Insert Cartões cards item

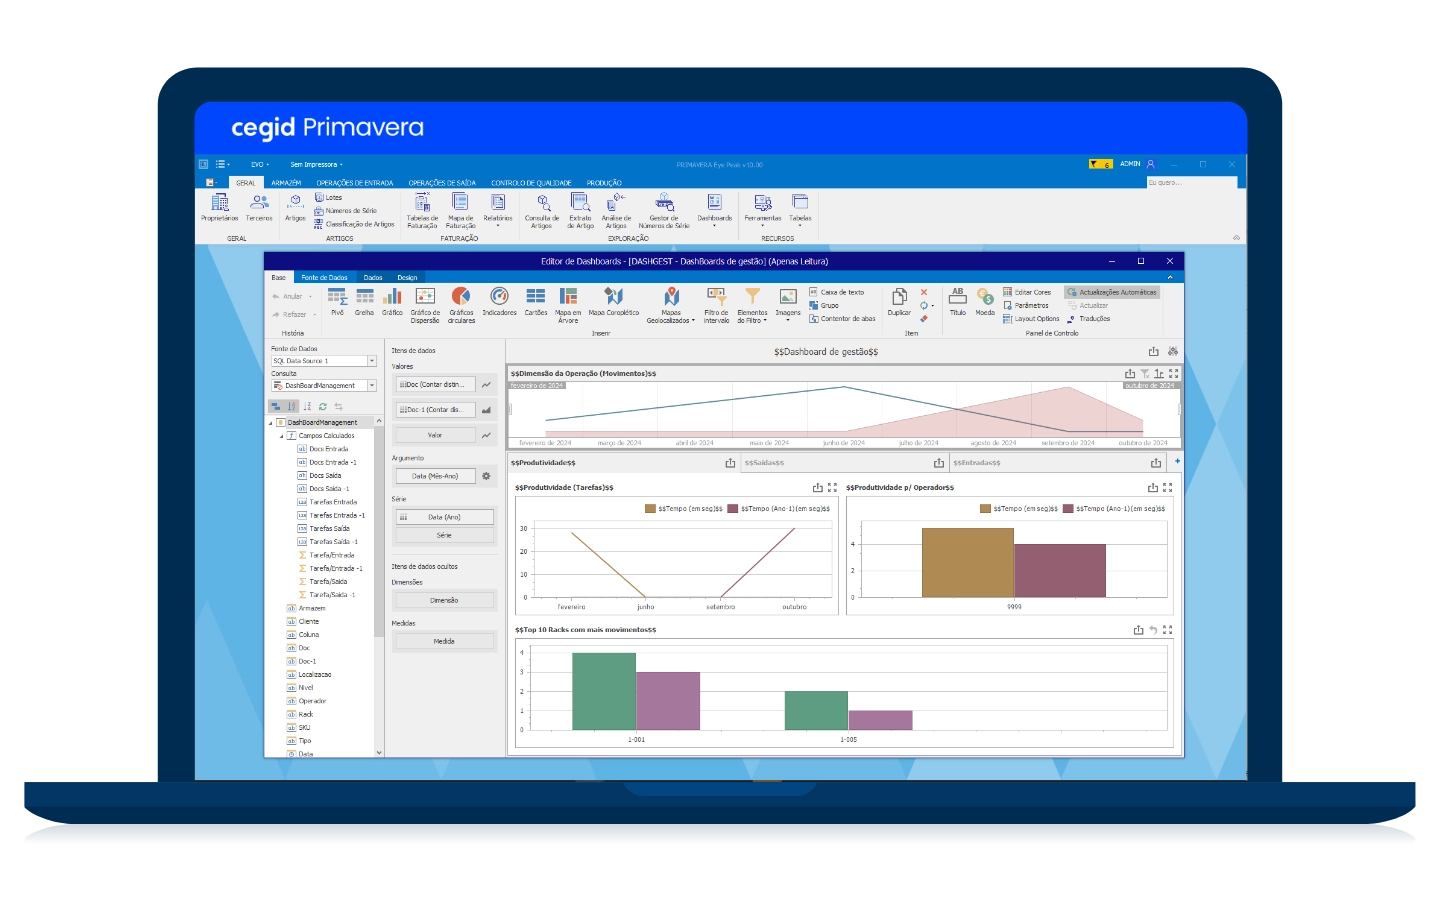click(536, 301)
